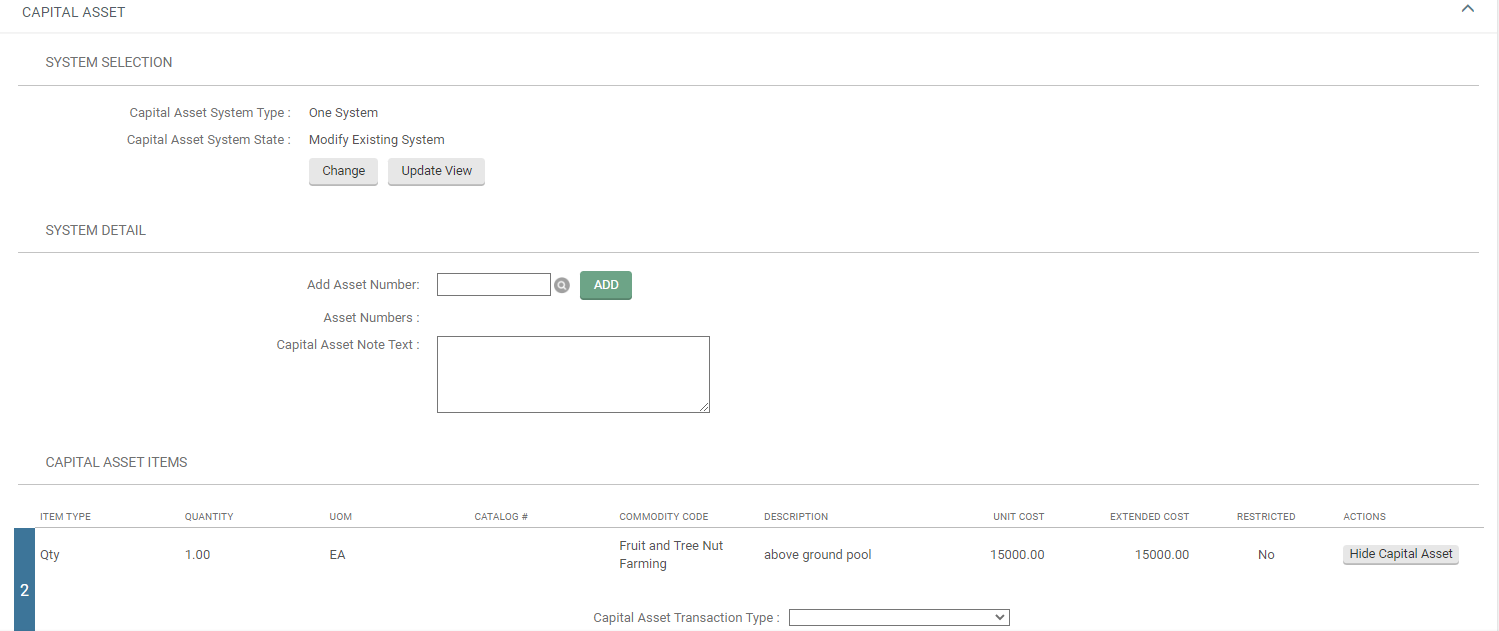Click the Item Type column header
The width and height of the screenshot is (1499, 631).
point(65,517)
